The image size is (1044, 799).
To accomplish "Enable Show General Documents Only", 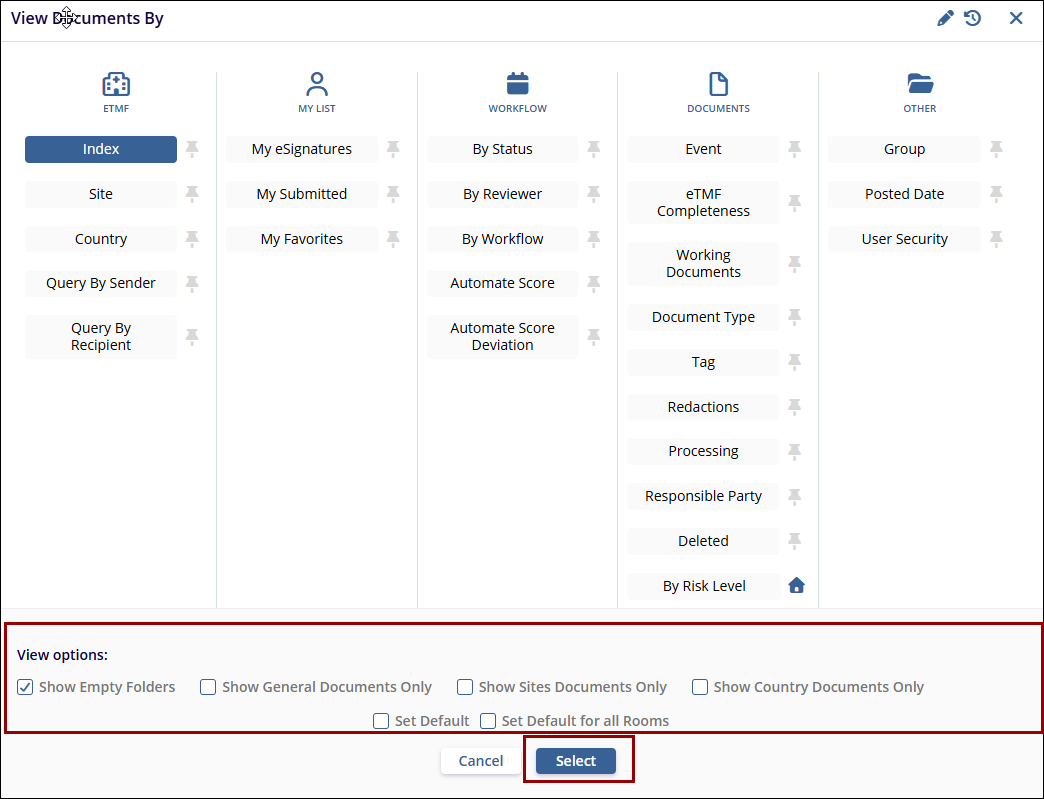I will point(208,687).
